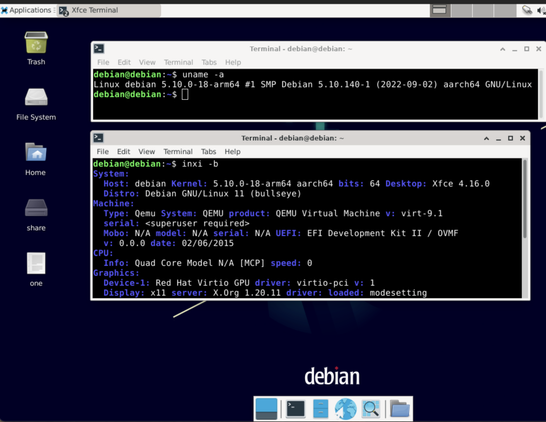Switch to the first workspace in pager
Image resolution: width=546 pixels, height=422 pixels.
point(440,10)
